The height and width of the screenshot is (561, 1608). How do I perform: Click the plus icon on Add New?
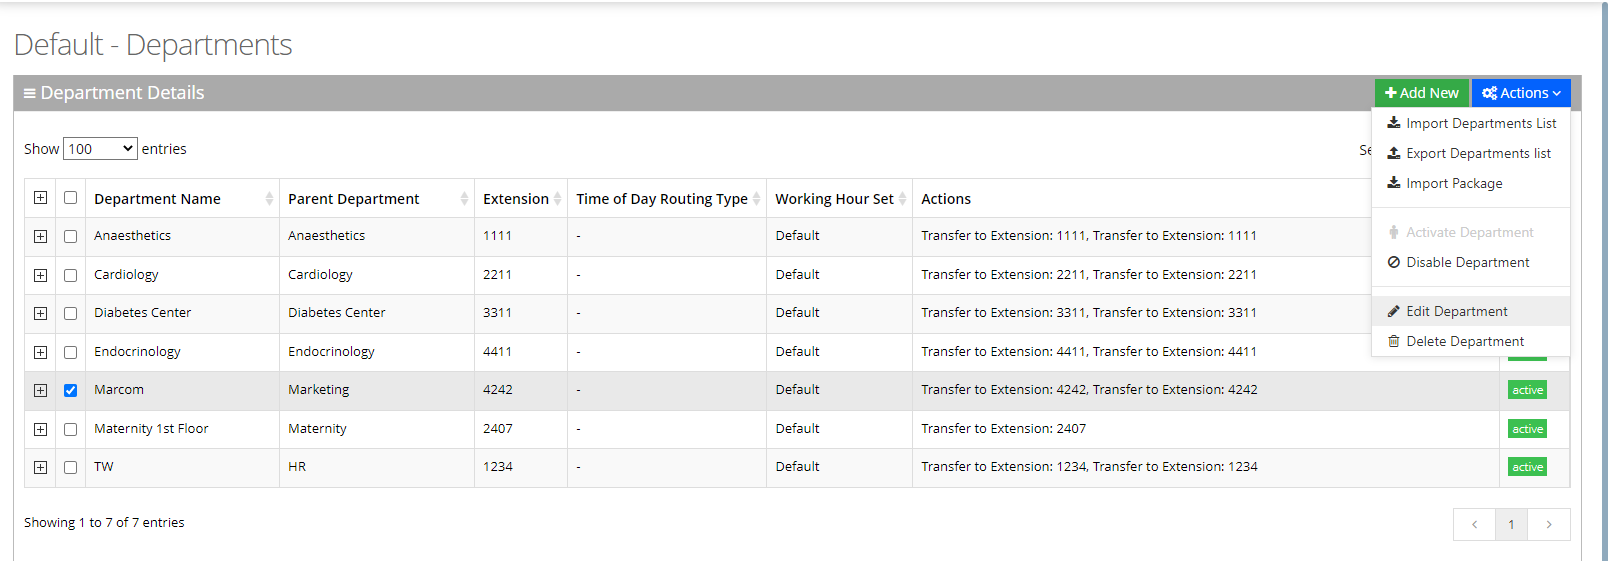[x=1390, y=93]
